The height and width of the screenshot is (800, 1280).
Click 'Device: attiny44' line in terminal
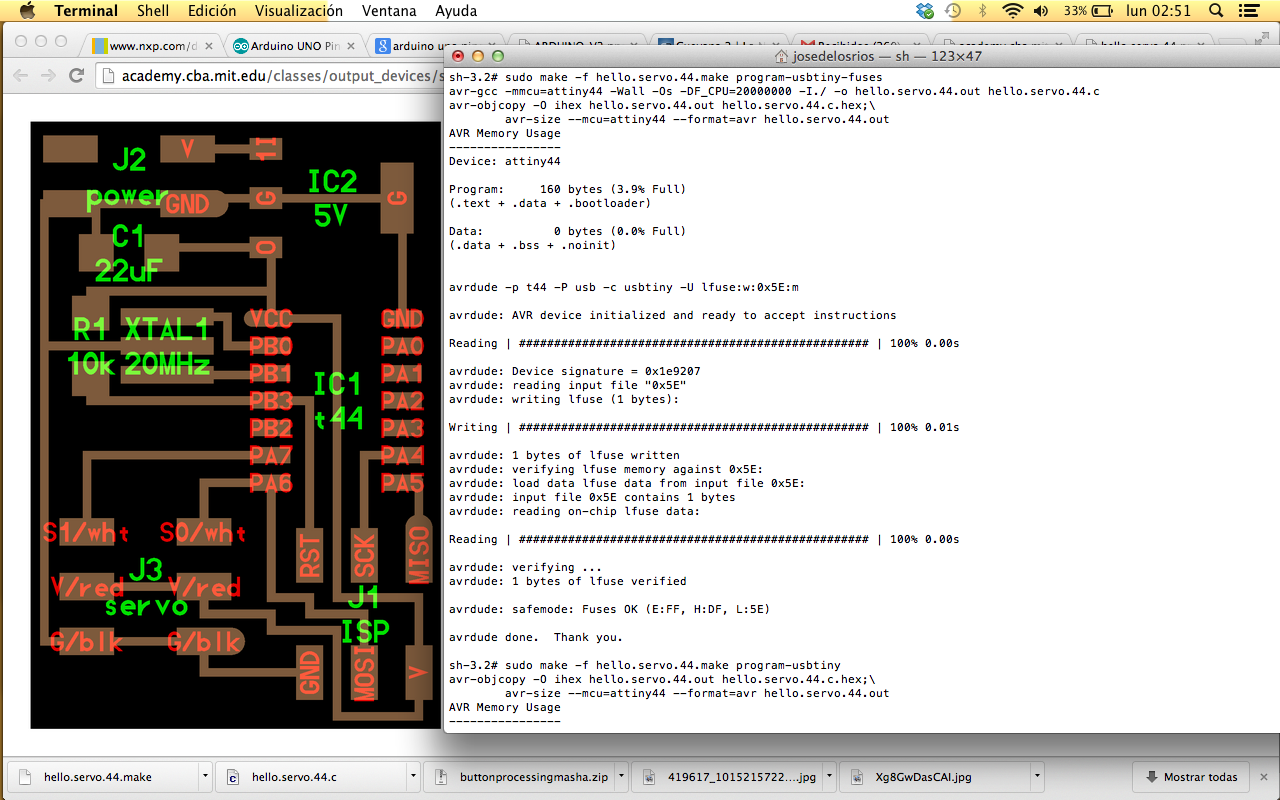click(505, 161)
